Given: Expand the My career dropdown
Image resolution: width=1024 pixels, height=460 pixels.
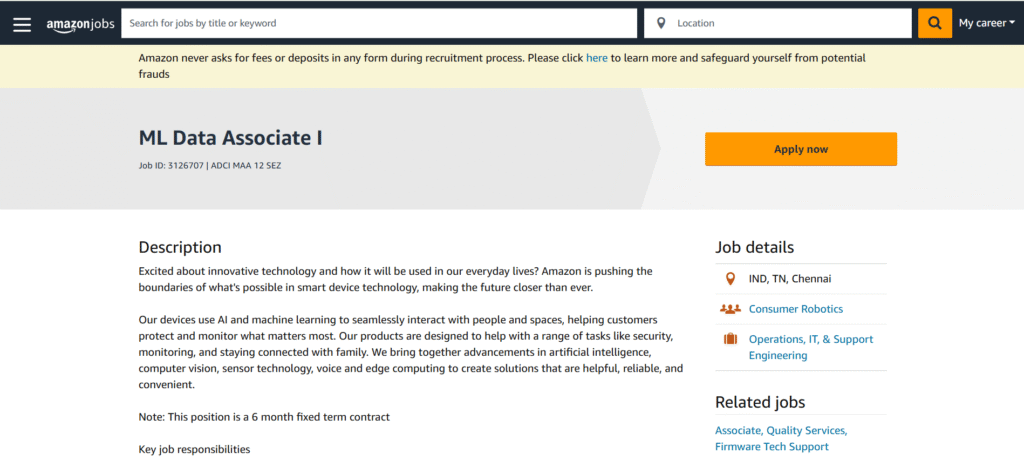Looking at the screenshot, I should [x=986, y=23].
